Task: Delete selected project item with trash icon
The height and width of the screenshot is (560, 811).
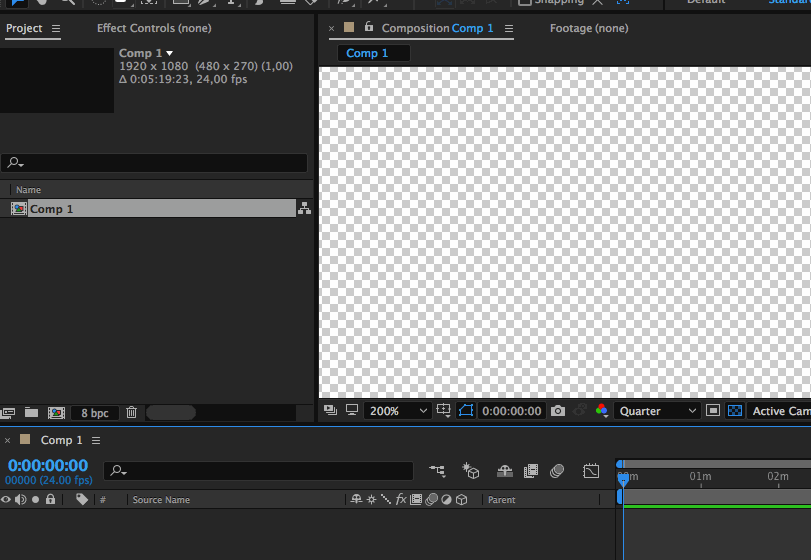Action: pos(131,412)
